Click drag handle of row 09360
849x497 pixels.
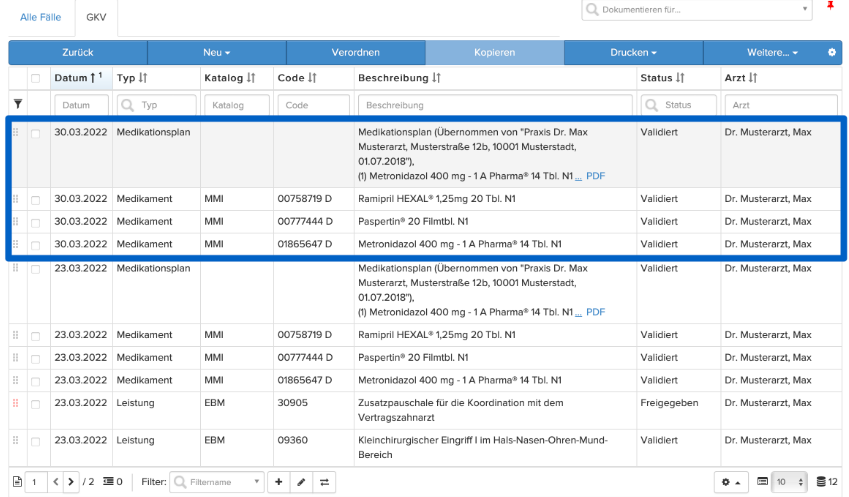tap(16, 440)
